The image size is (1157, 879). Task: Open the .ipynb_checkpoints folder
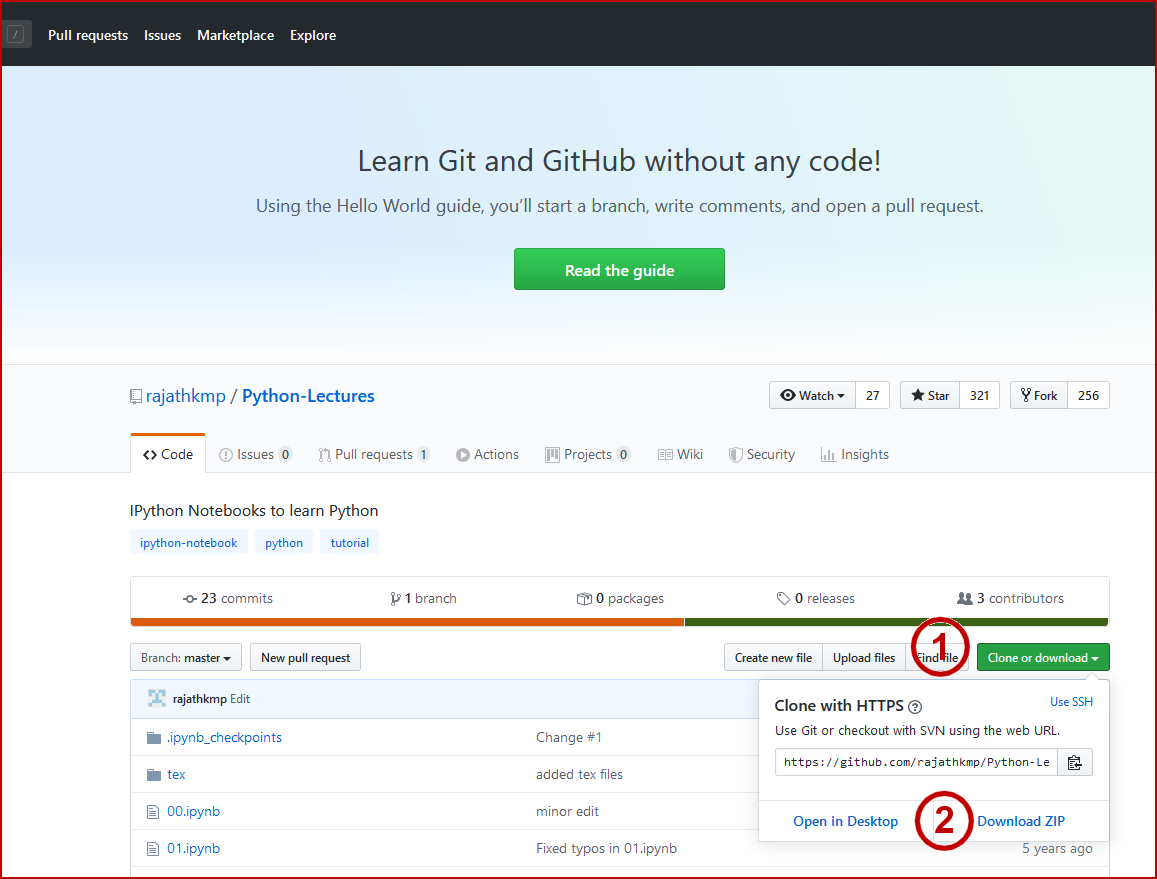pos(224,737)
